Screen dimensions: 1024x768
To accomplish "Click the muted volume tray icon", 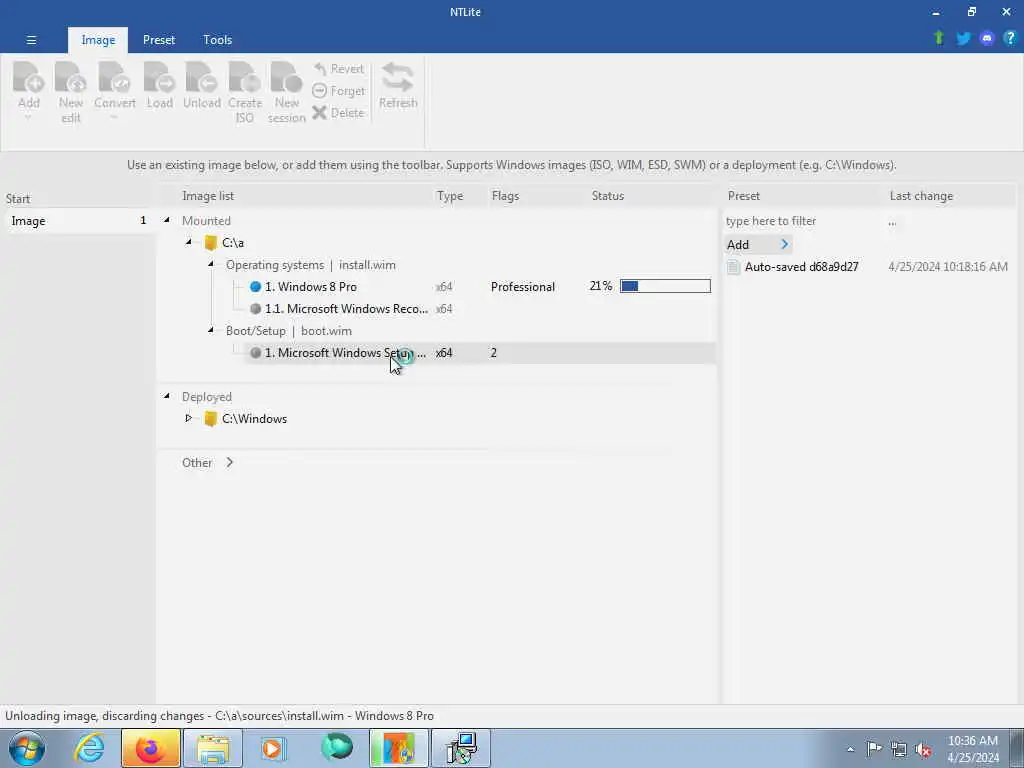I will (x=923, y=749).
